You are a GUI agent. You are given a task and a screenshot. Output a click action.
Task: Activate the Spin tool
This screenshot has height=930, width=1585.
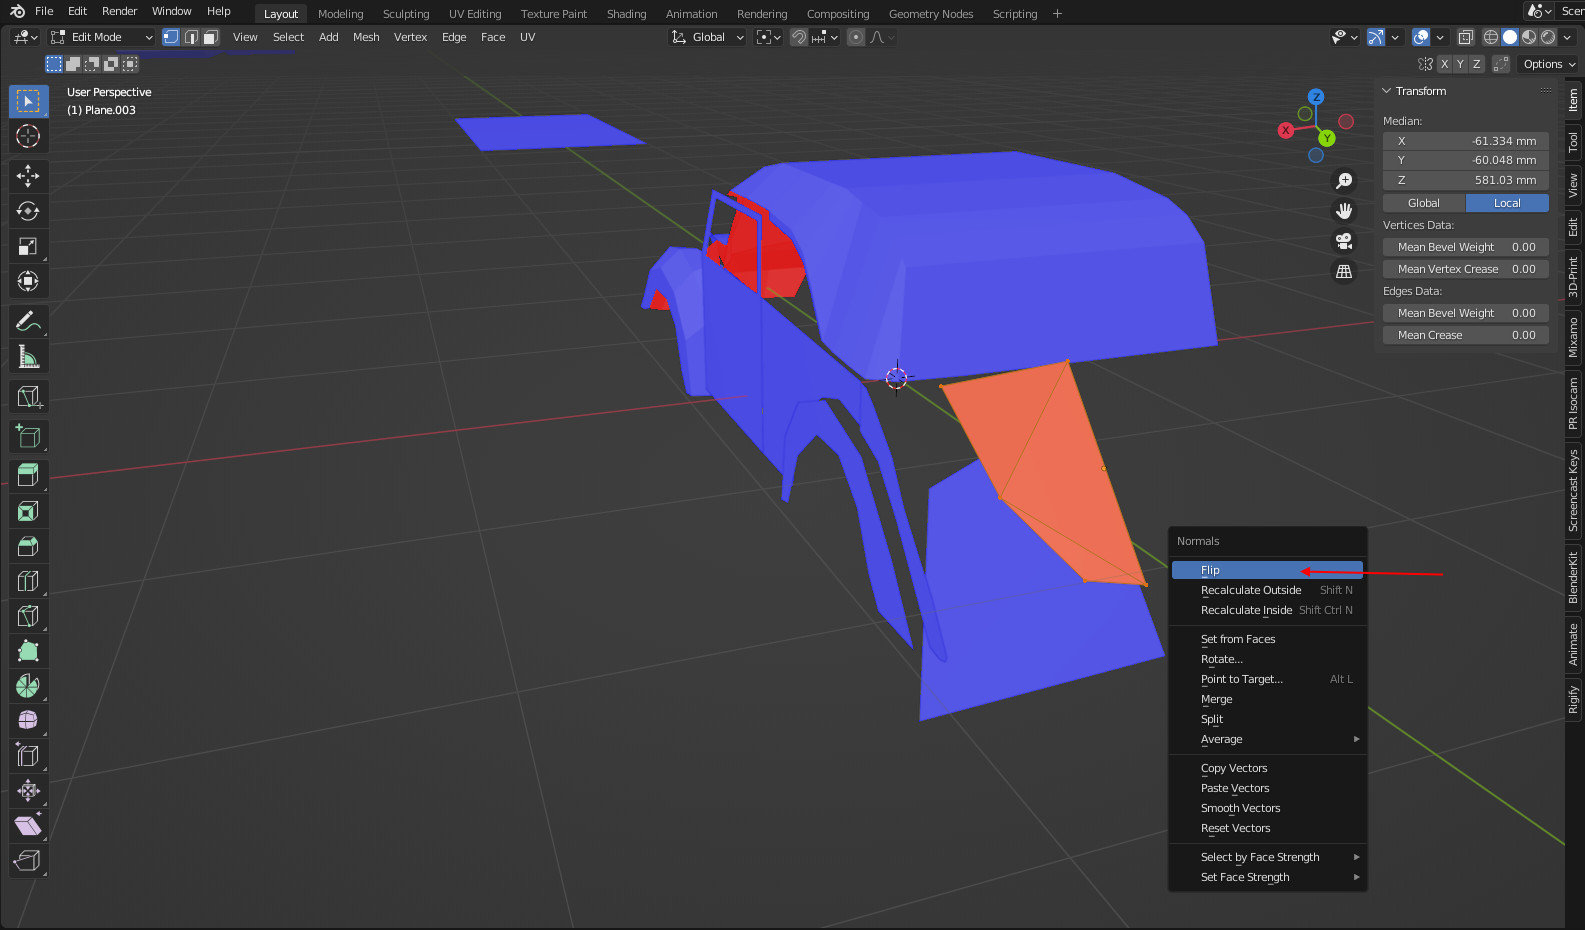pyautogui.click(x=28, y=686)
